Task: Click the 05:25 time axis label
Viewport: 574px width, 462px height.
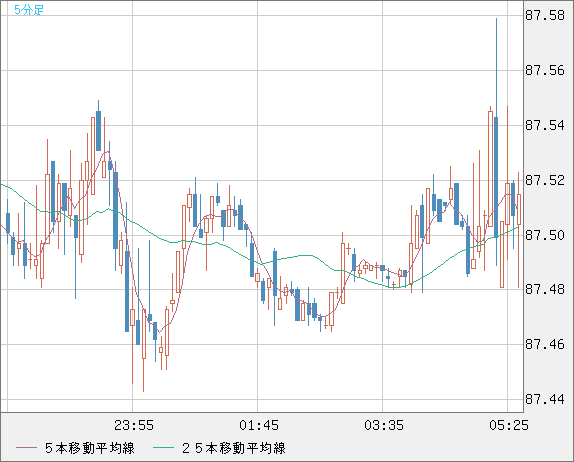Action: pyautogui.click(x=509, y=425)
